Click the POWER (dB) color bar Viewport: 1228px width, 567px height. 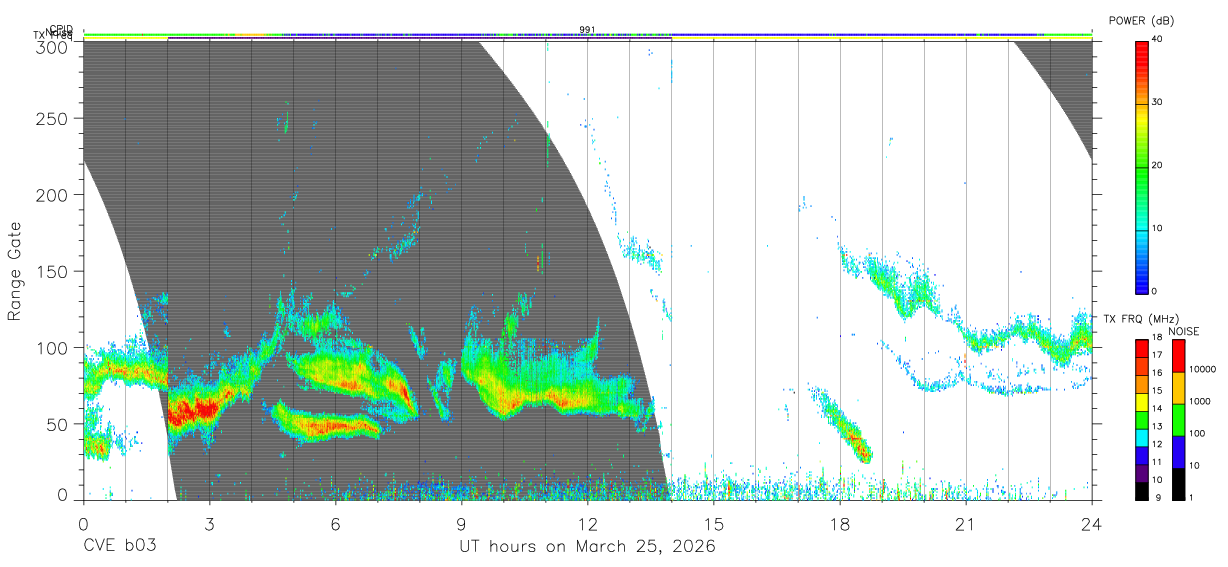coord(1141,166)
